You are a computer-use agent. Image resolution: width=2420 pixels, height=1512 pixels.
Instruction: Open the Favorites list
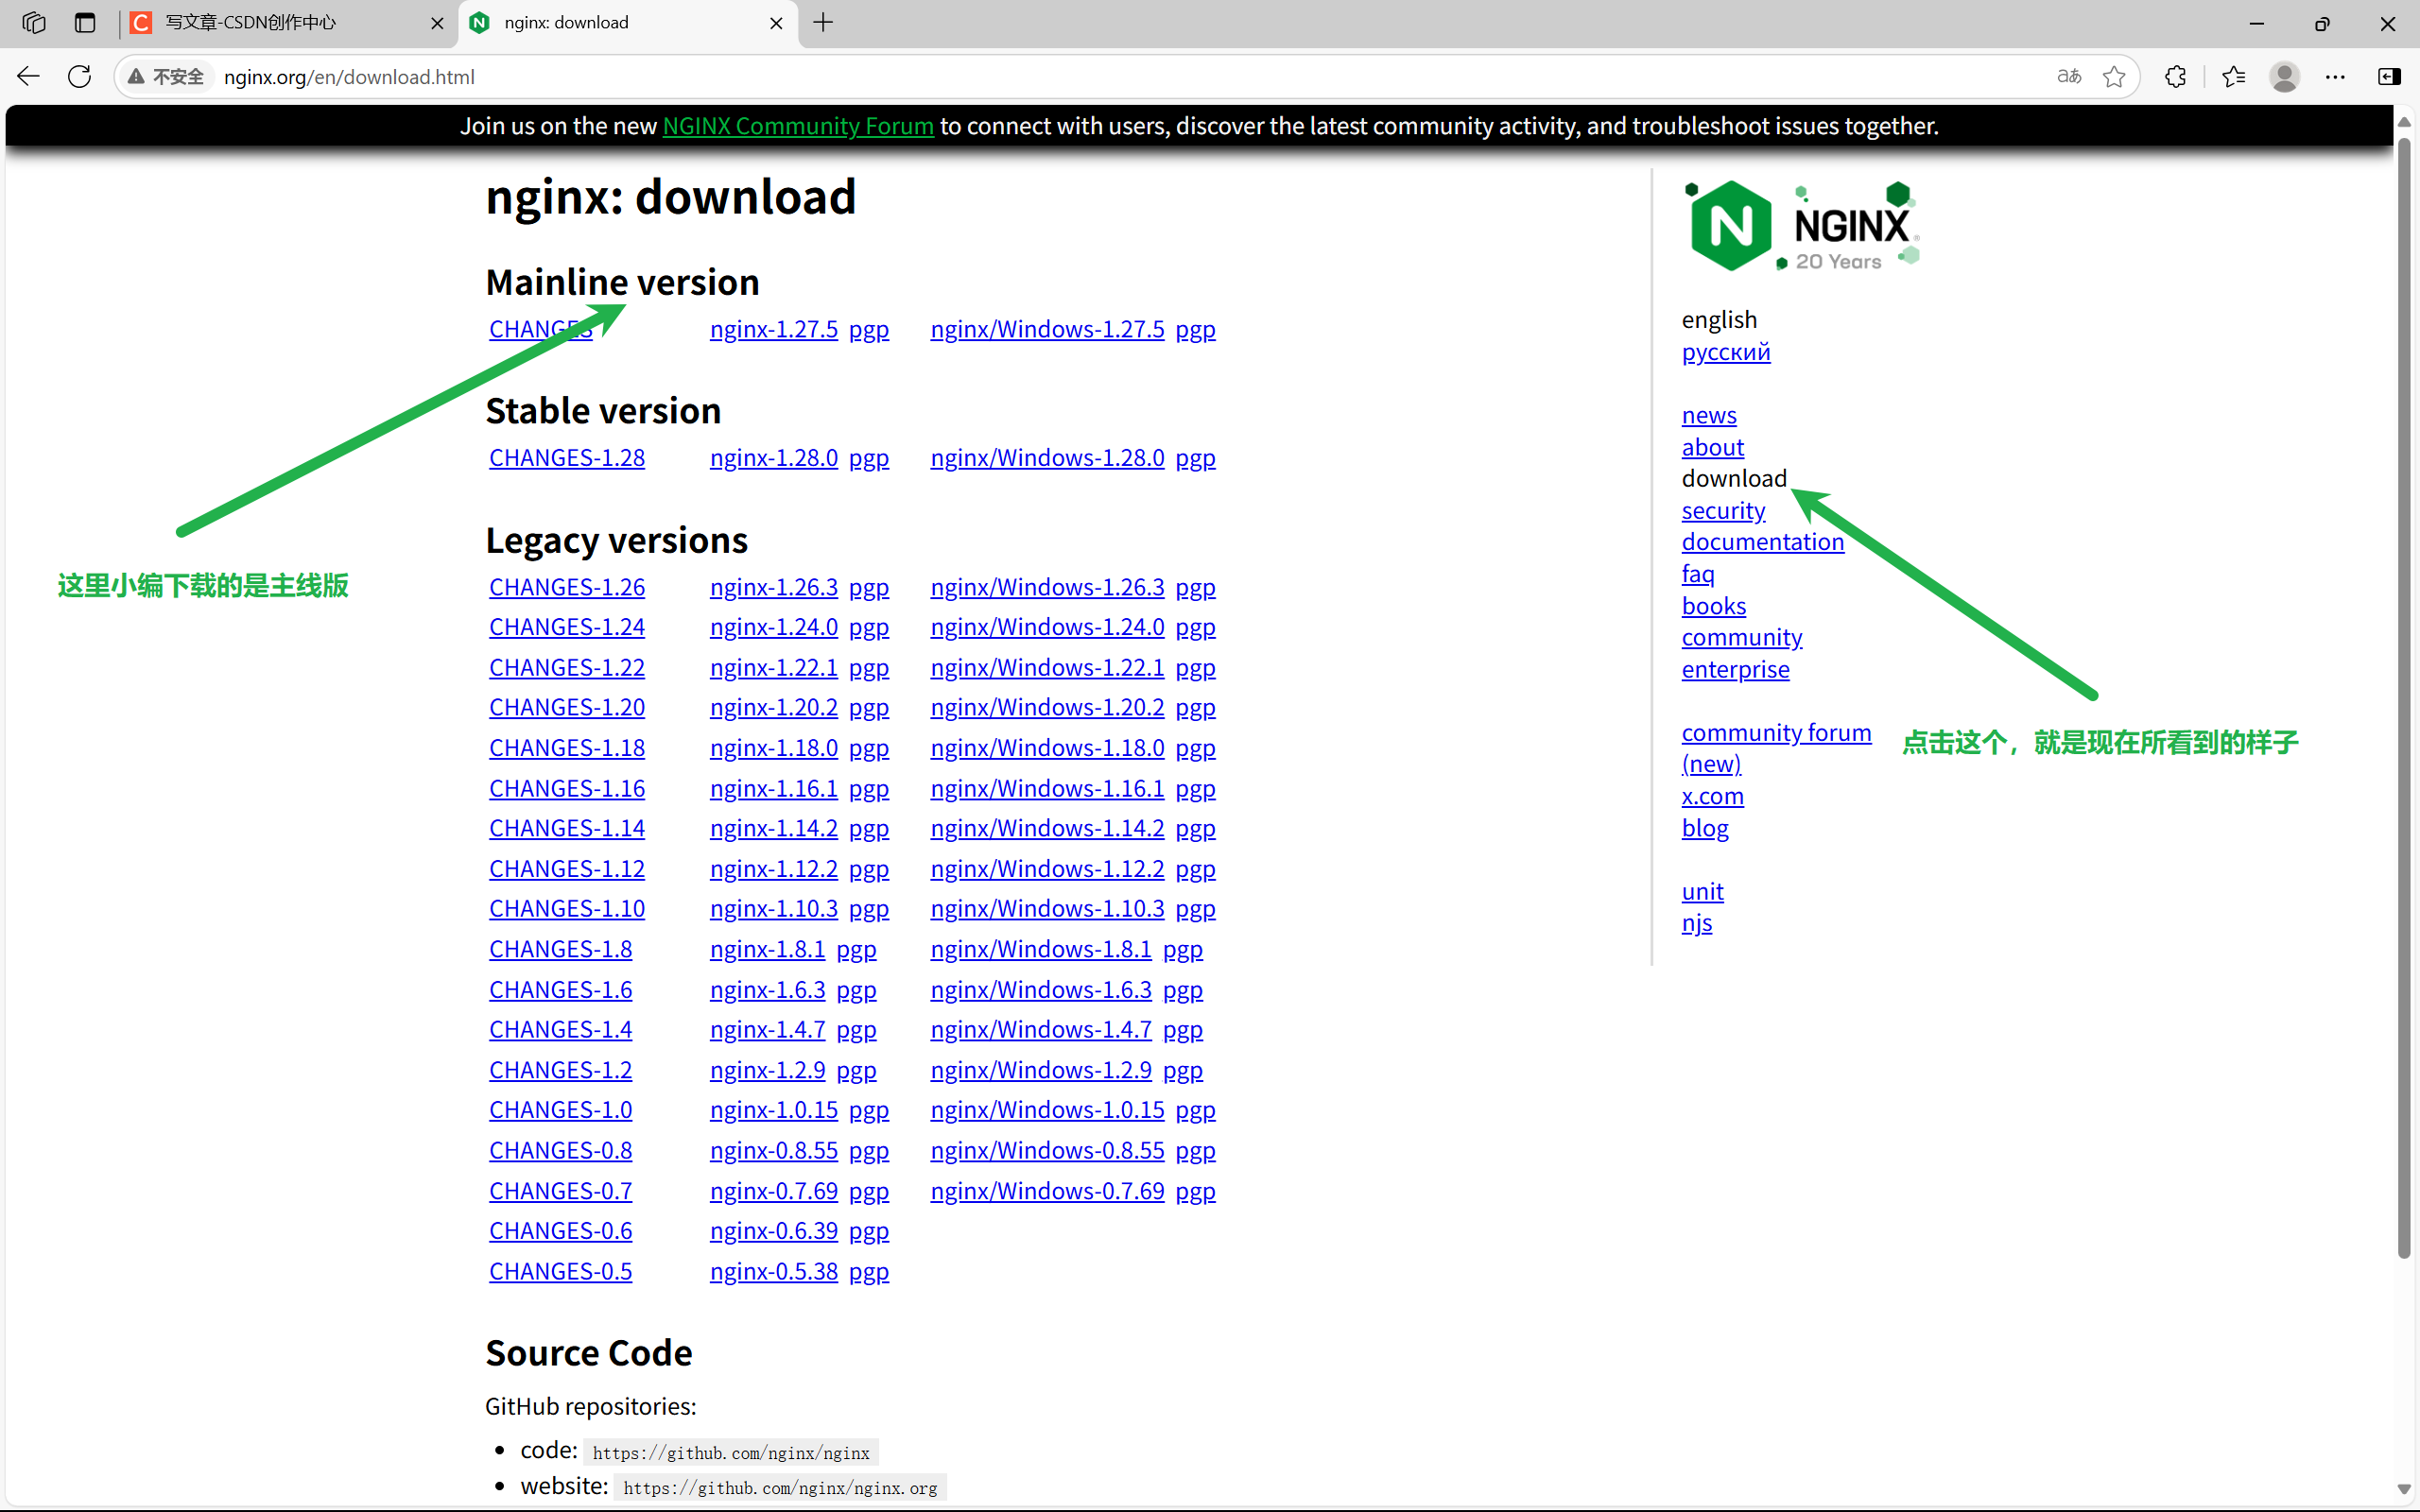[2234, 76]
